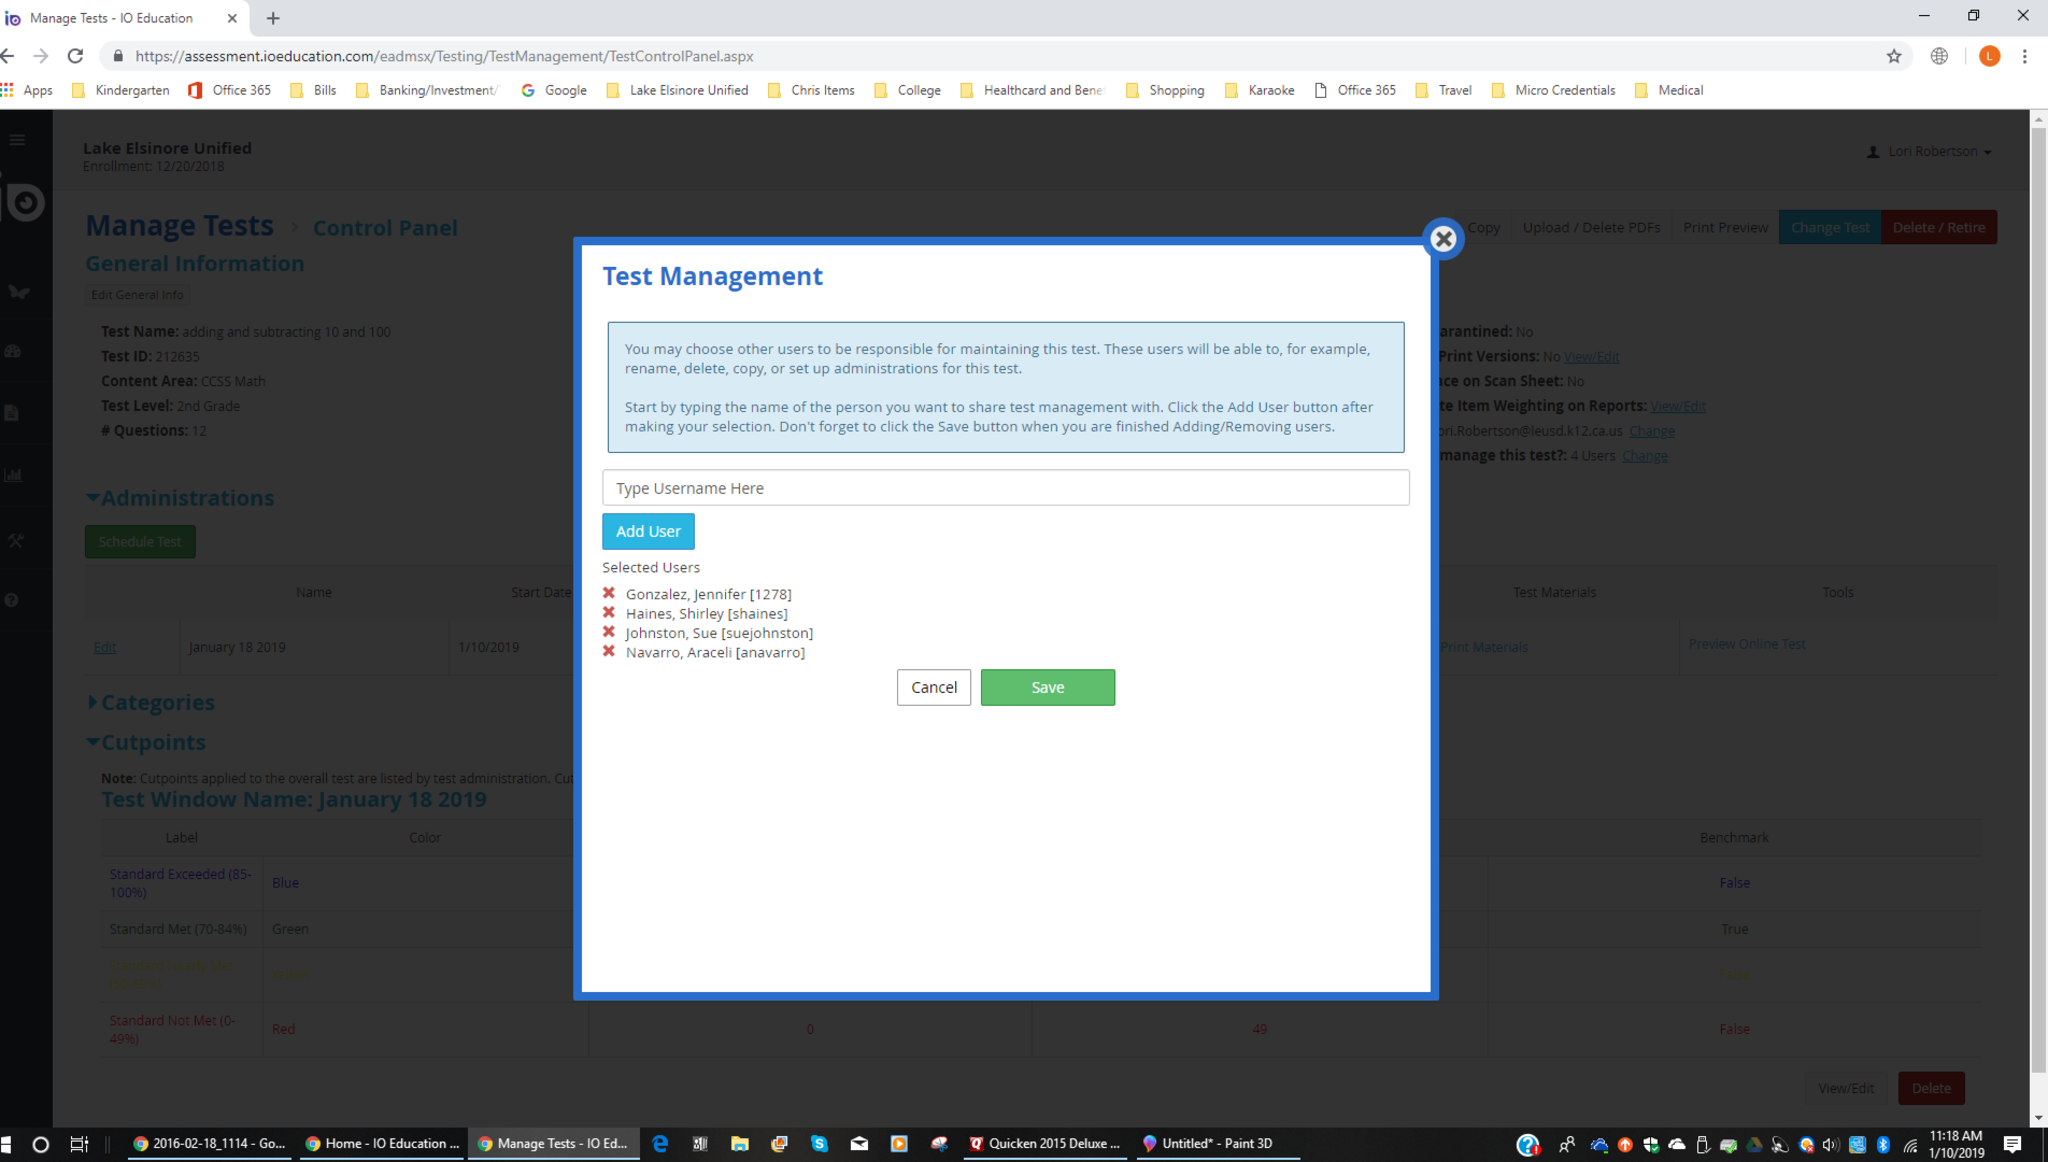This screenshot has width=2048, height=1162.
Task: Switch to Home - IO Education taskbar window
Action: point(382,1143)
